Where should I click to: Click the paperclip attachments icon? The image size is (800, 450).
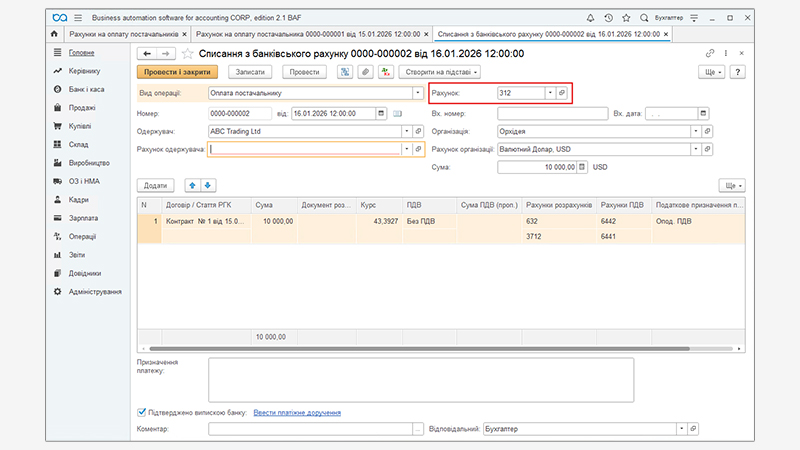(365, 72)
